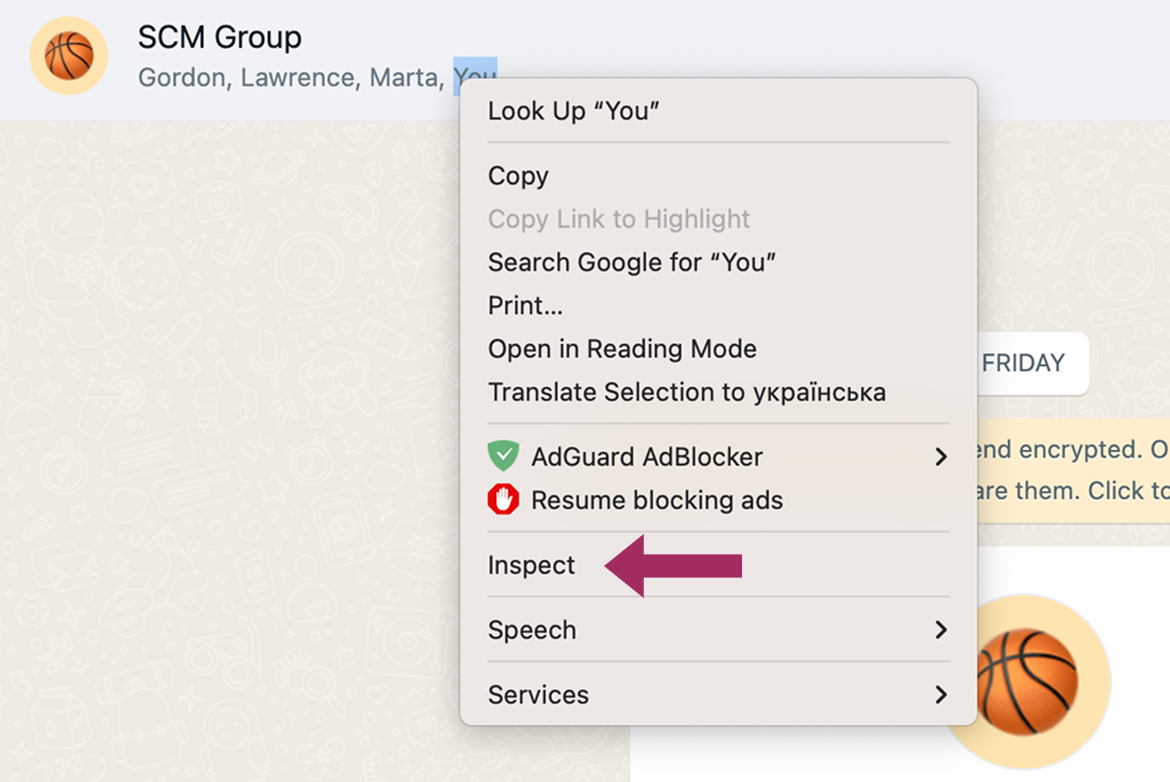Viewport: 1170px width, 782px height.
Task: Select Translate Selection to українська
Action: (686, 392)
